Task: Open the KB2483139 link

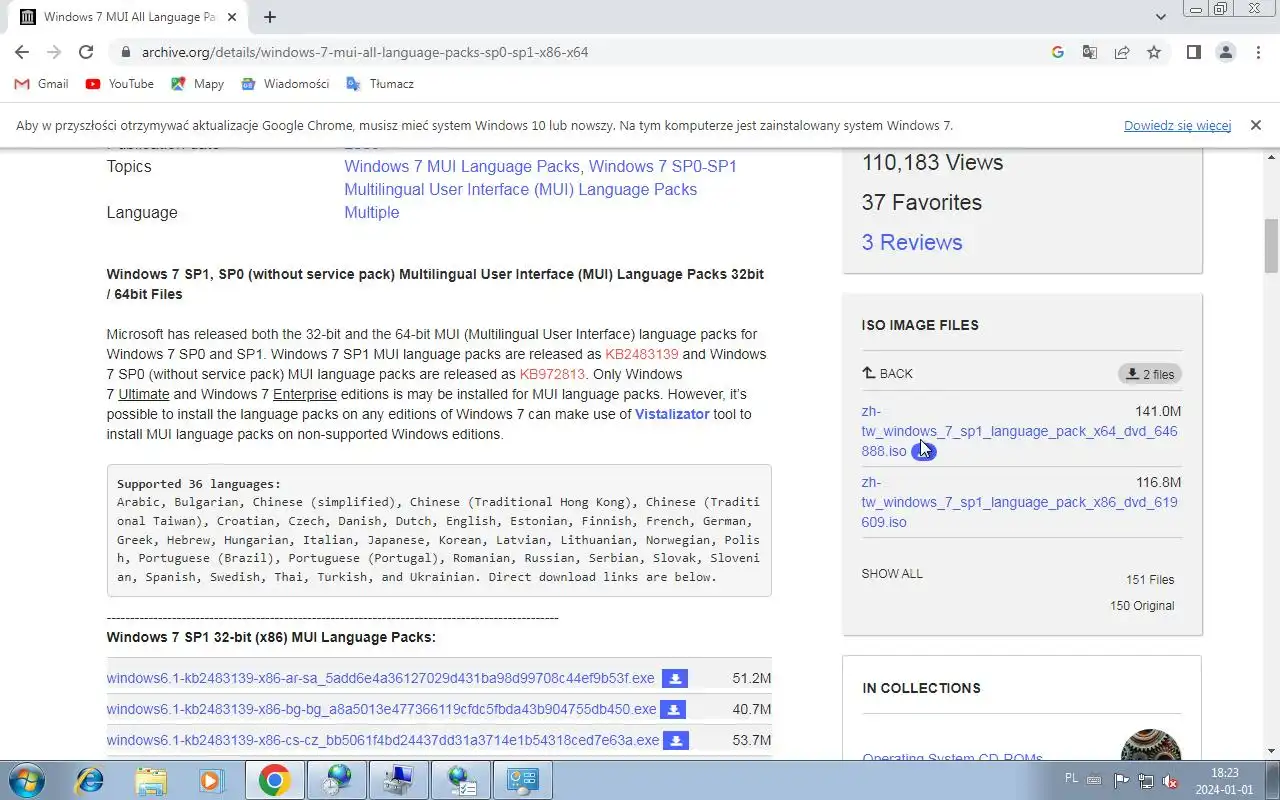Action: [x=642, y=354]
